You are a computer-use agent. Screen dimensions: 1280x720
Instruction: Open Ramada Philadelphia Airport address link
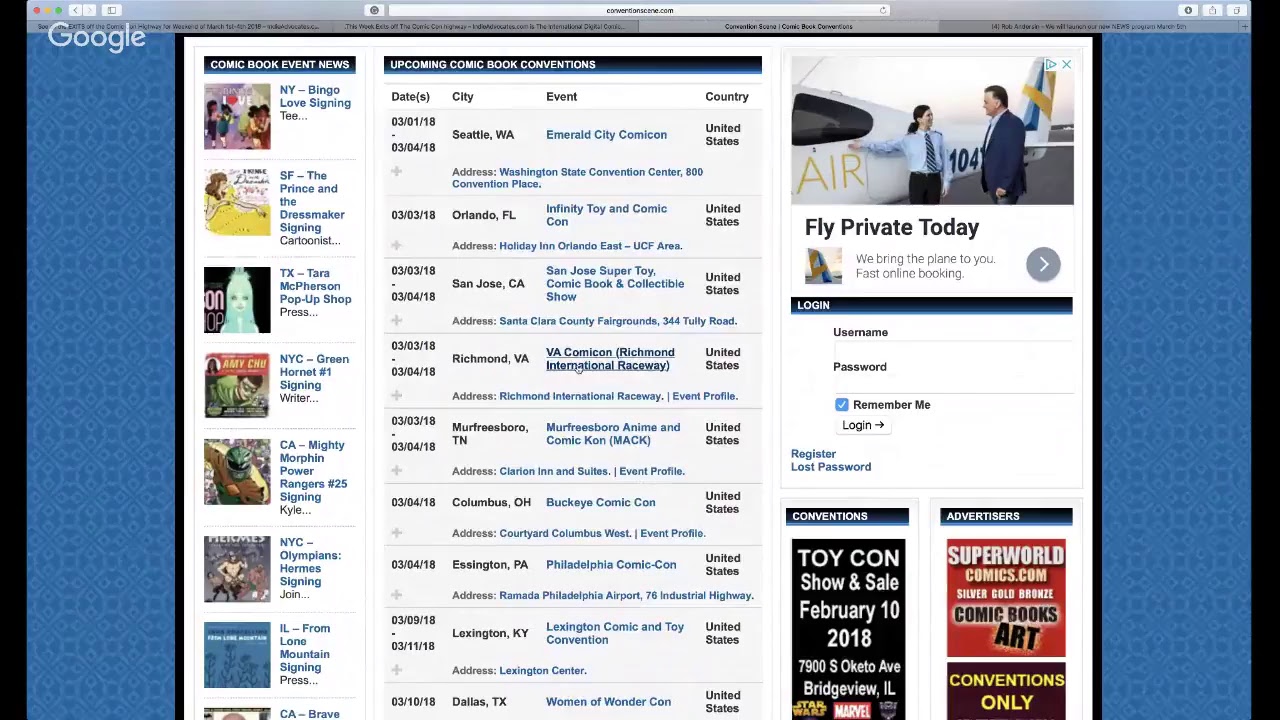coord(626,595)
